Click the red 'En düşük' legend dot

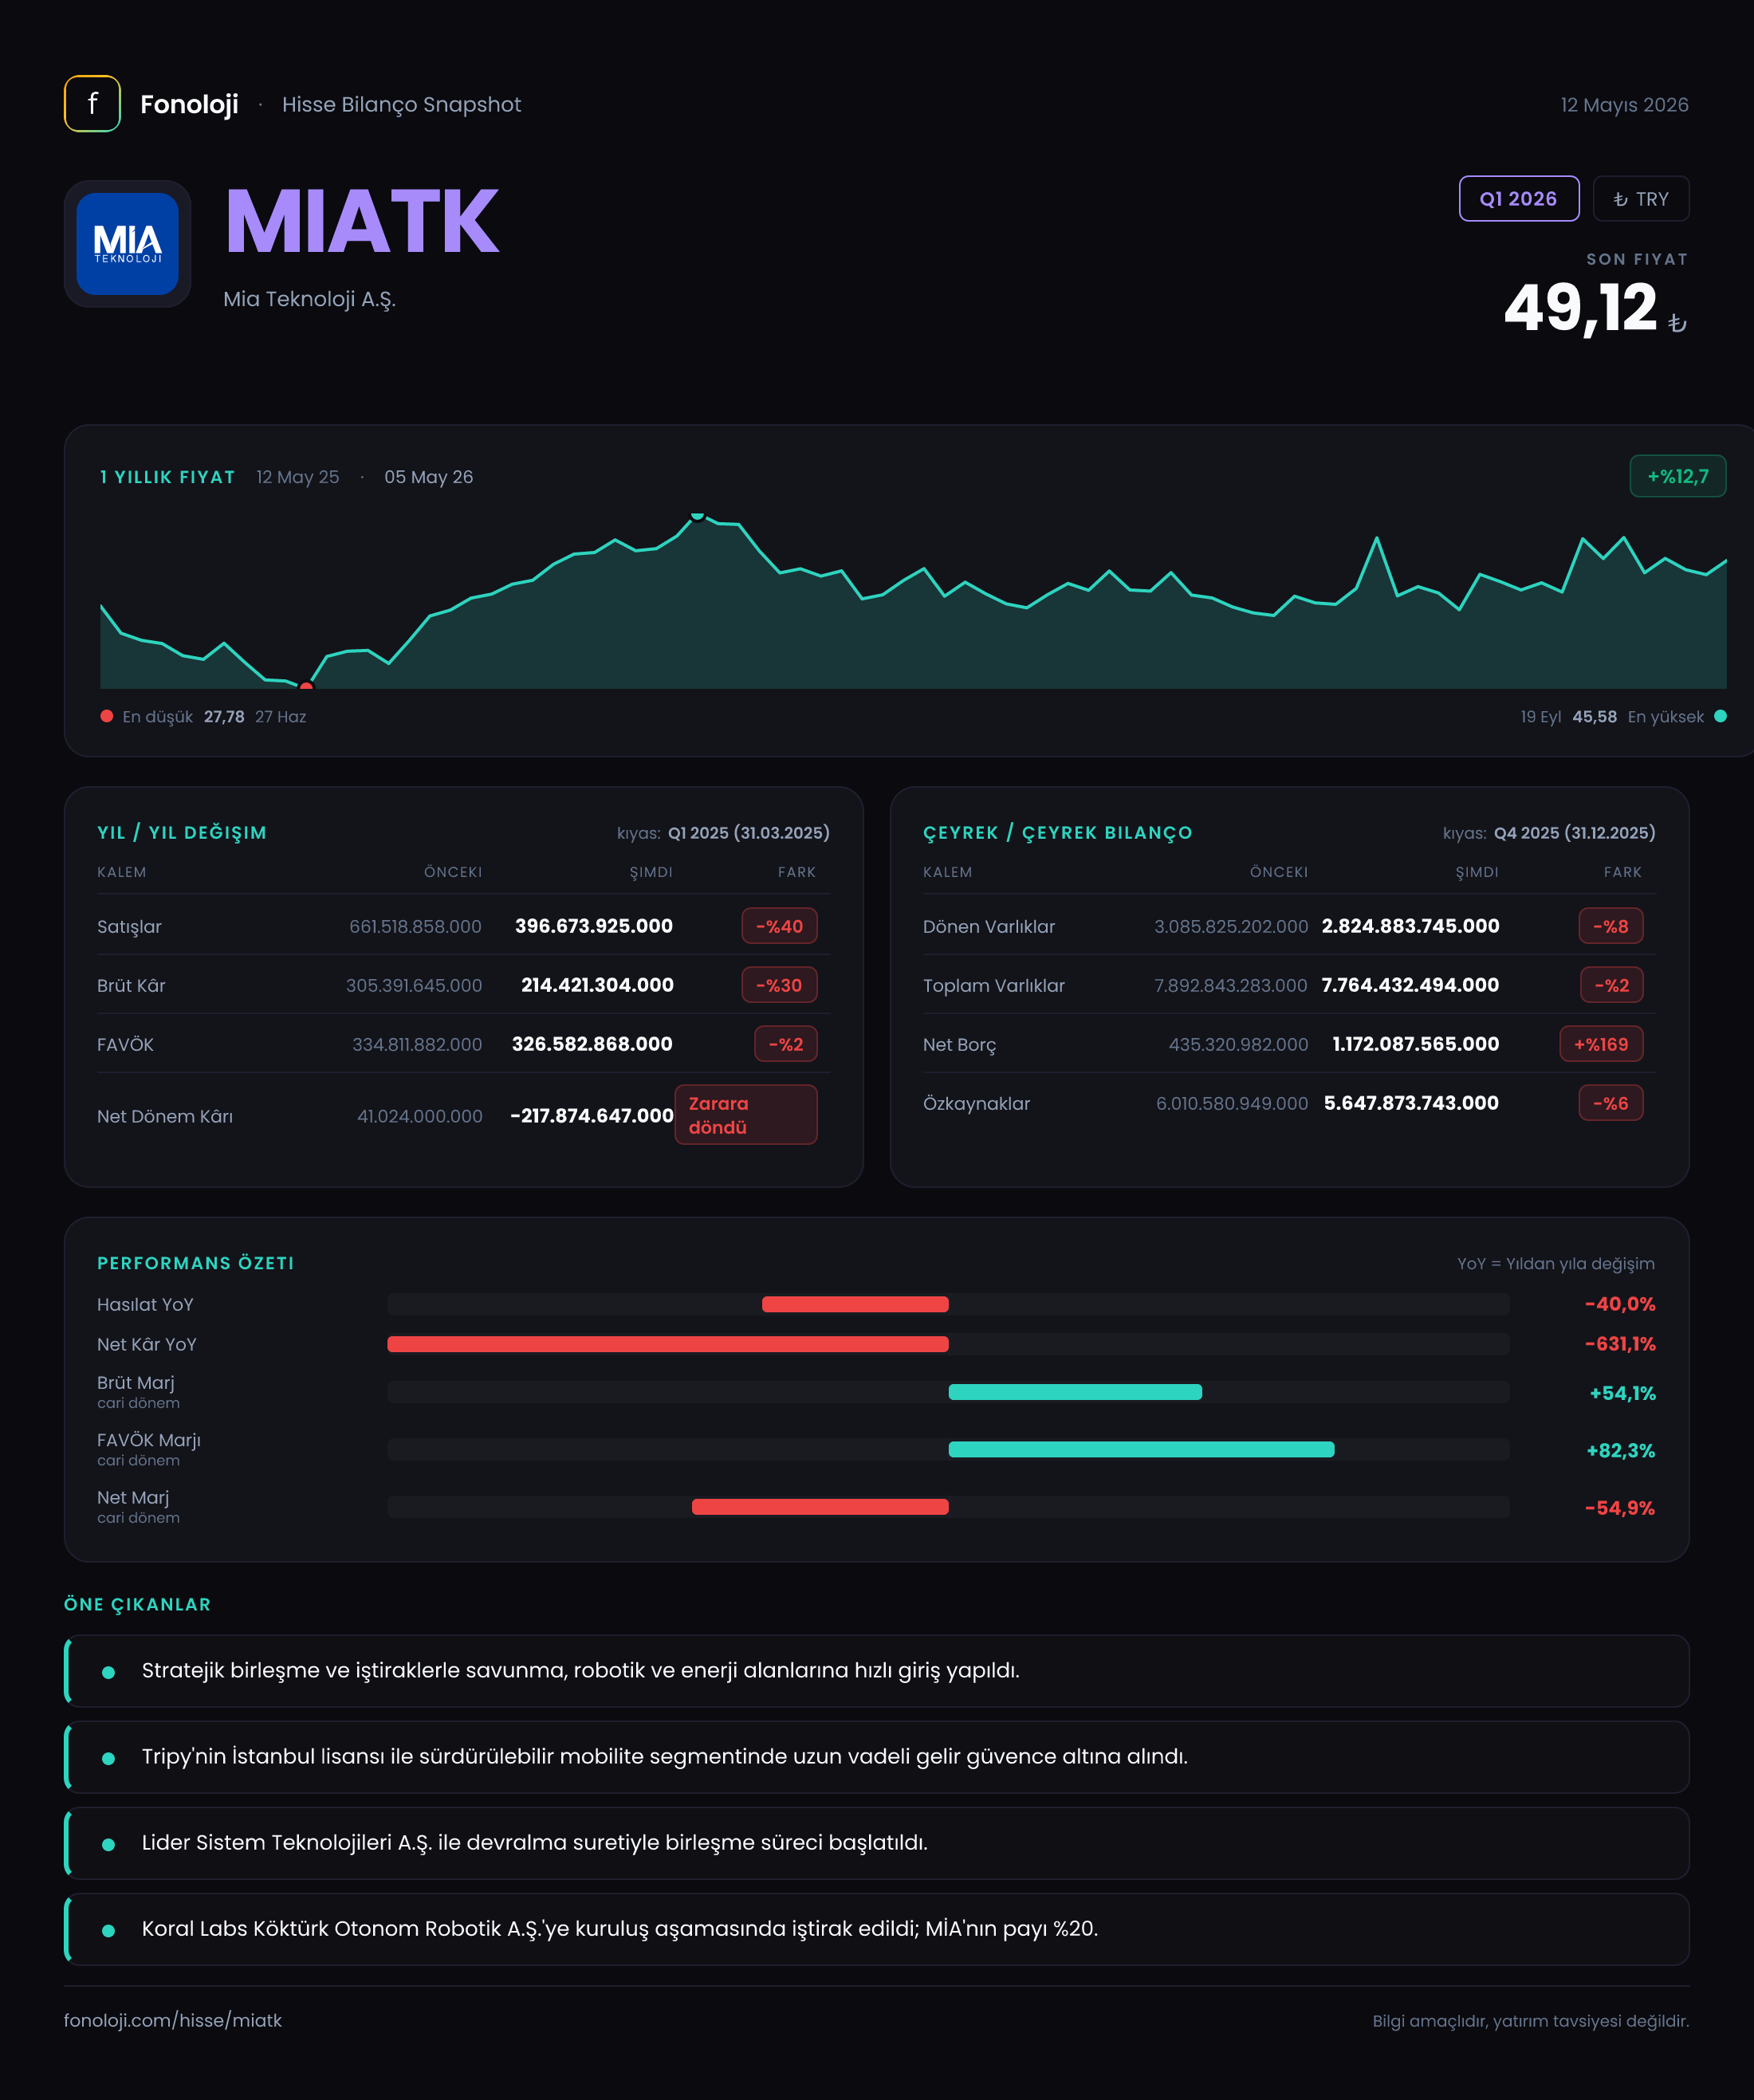coord(107,716)
